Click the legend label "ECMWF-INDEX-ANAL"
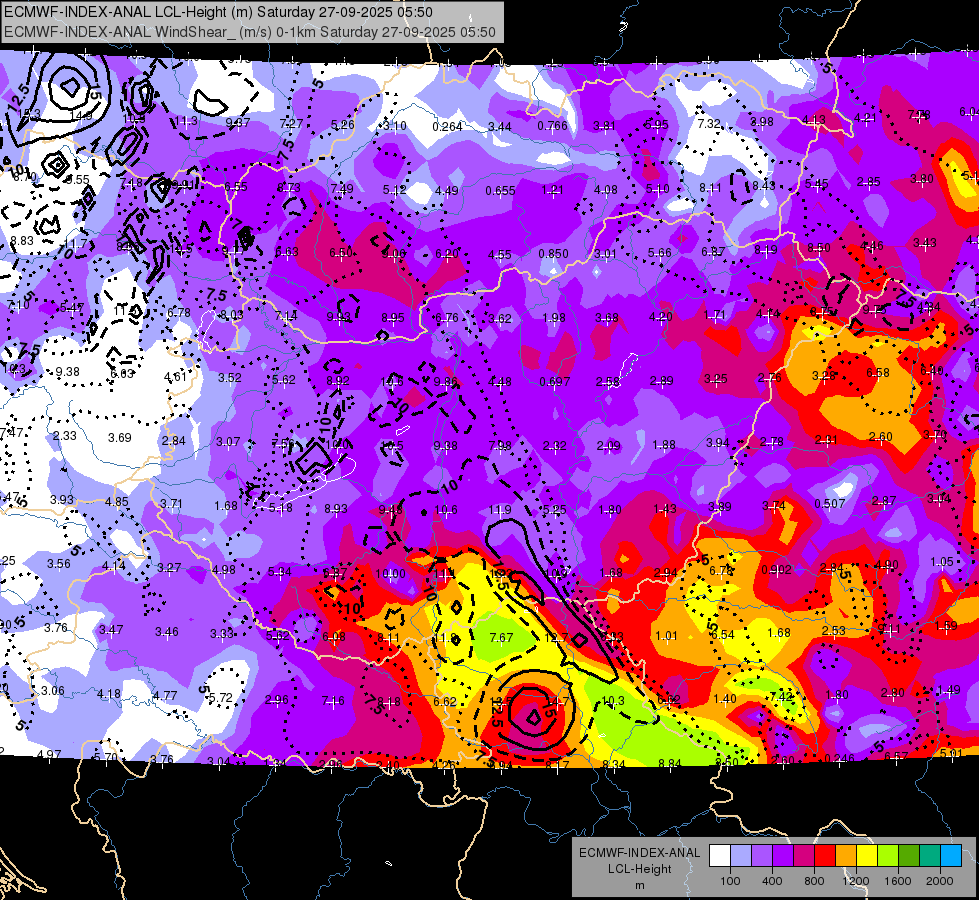Viewport: 979px width, 900px height. tap(639, 853)
